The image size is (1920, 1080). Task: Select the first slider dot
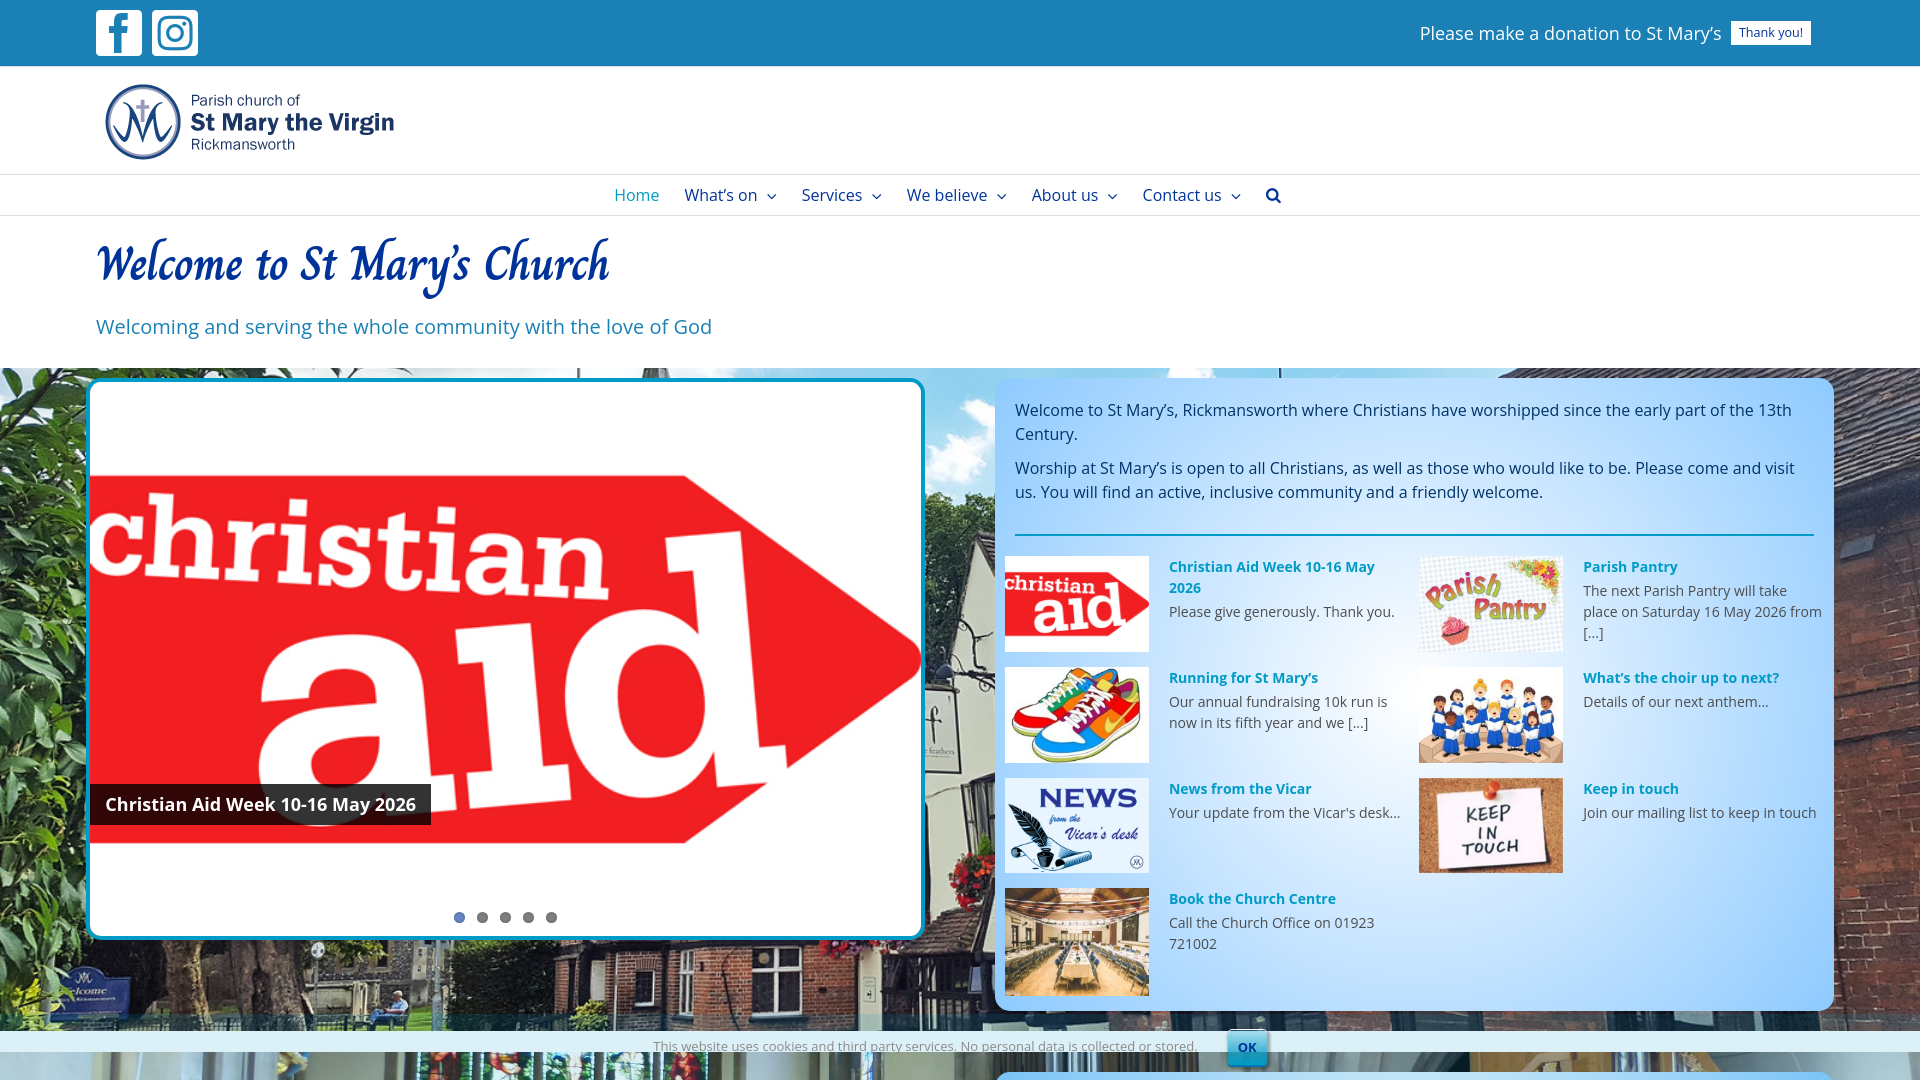pyautogui.click(x=459, y=917)
